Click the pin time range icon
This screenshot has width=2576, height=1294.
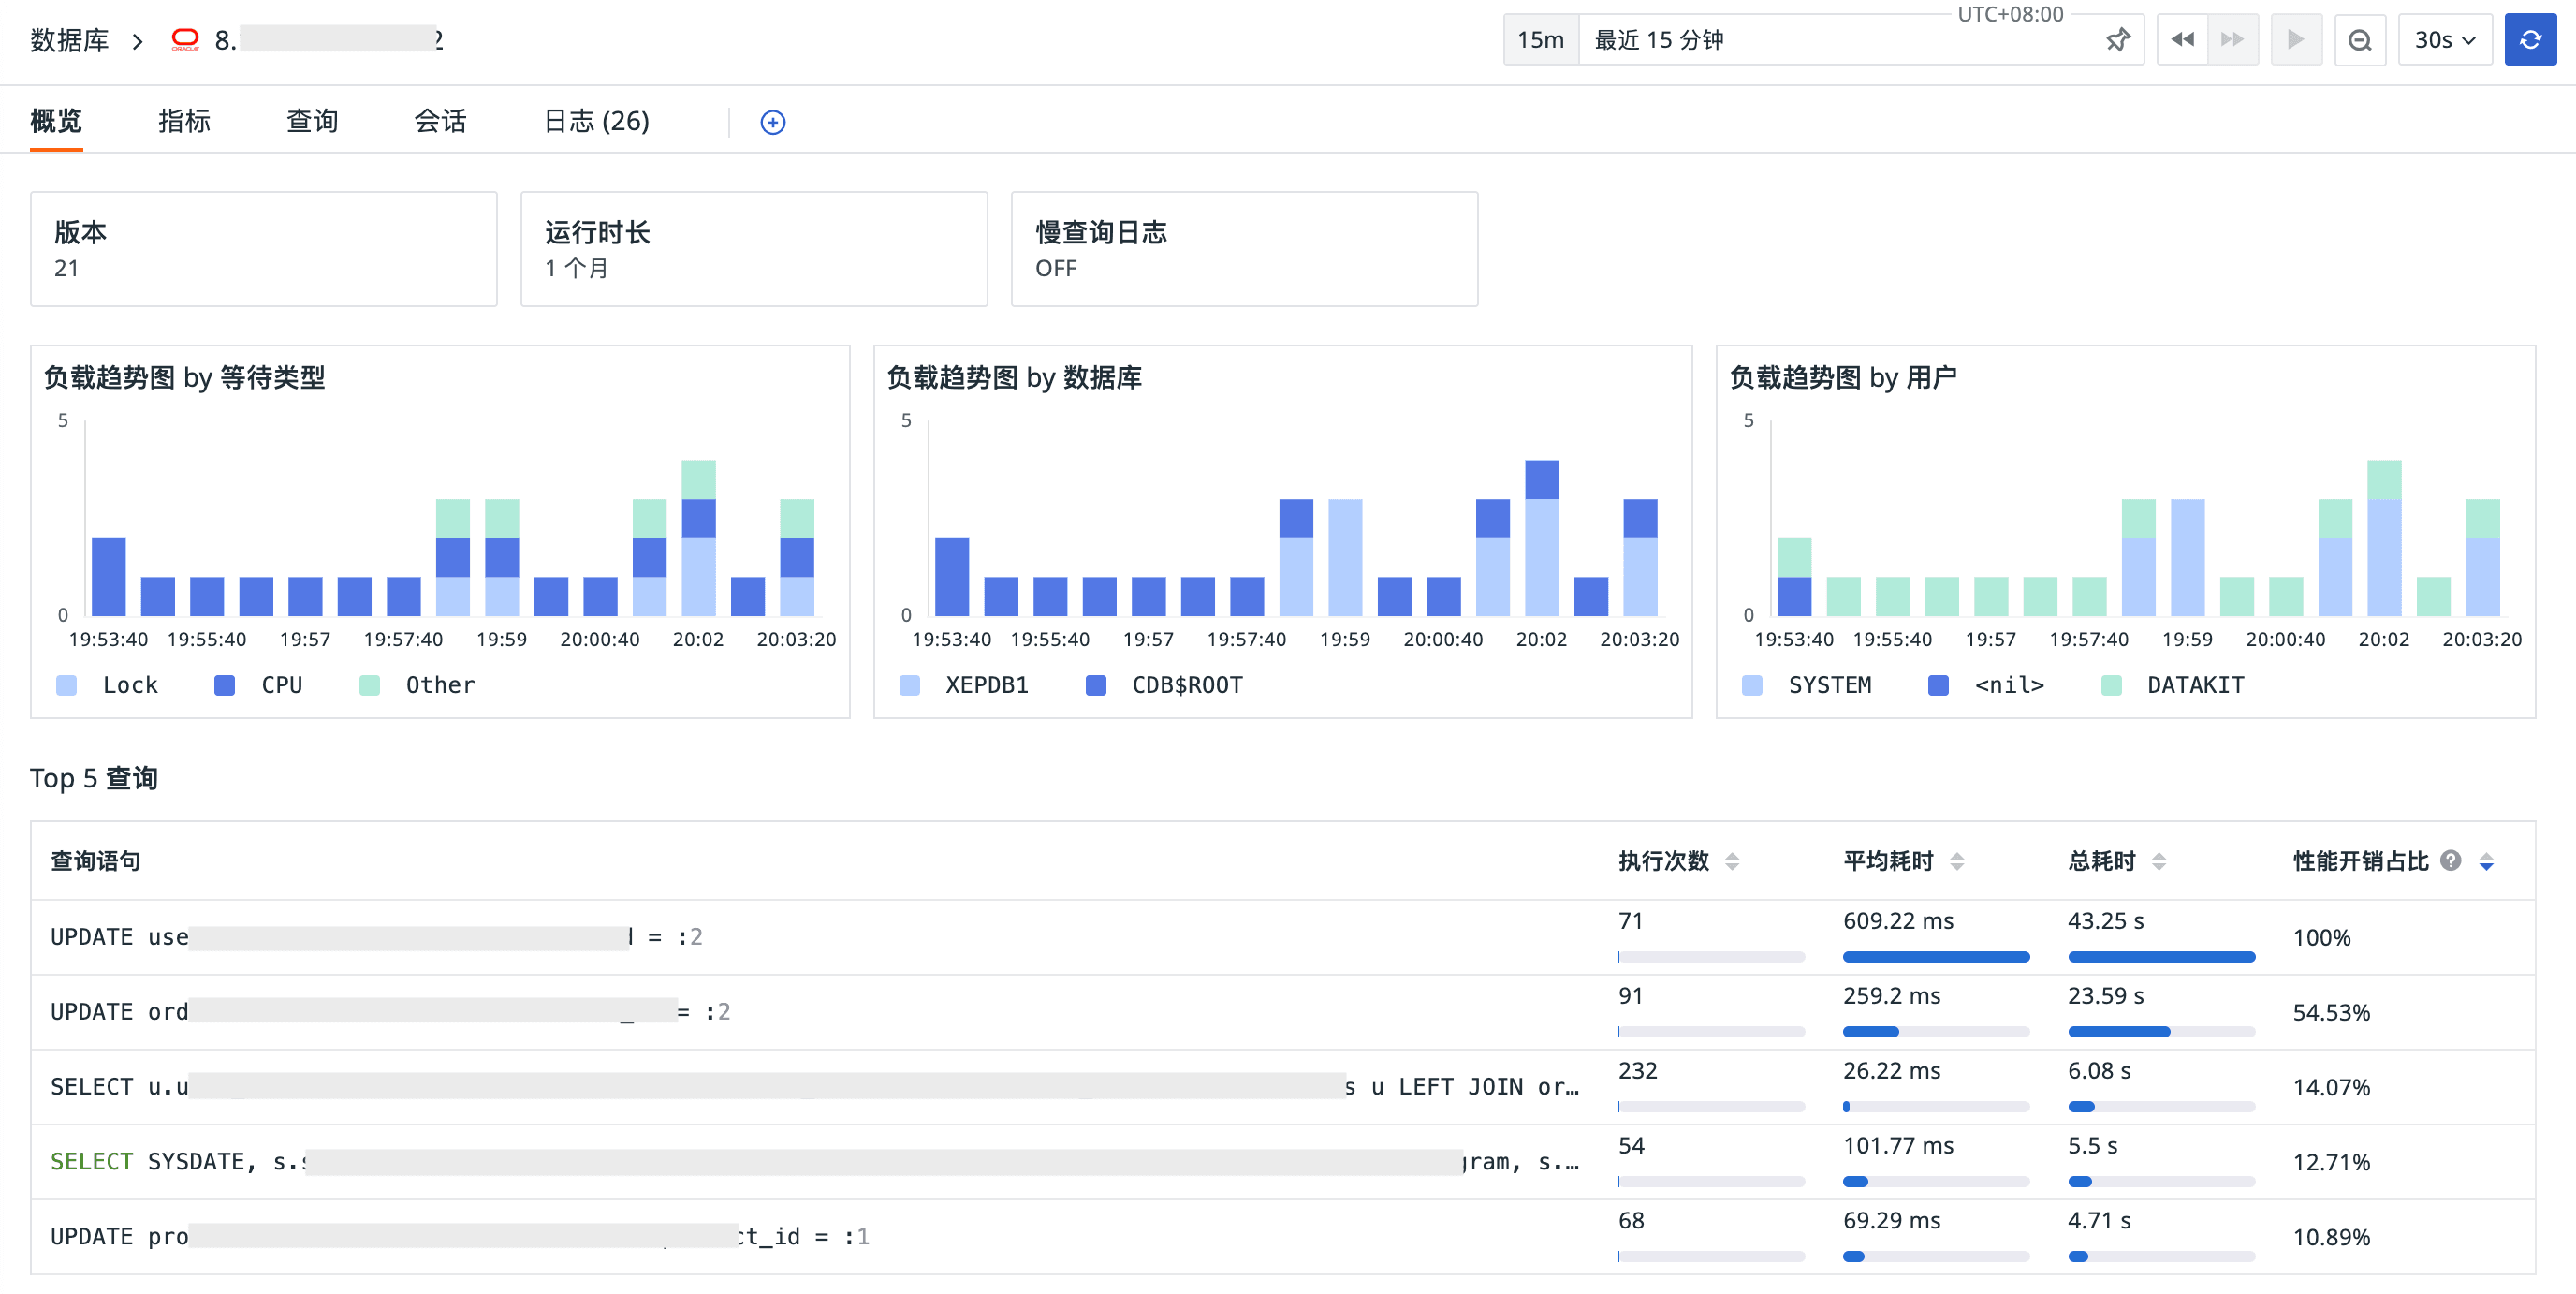click(x=2117, y=40)
